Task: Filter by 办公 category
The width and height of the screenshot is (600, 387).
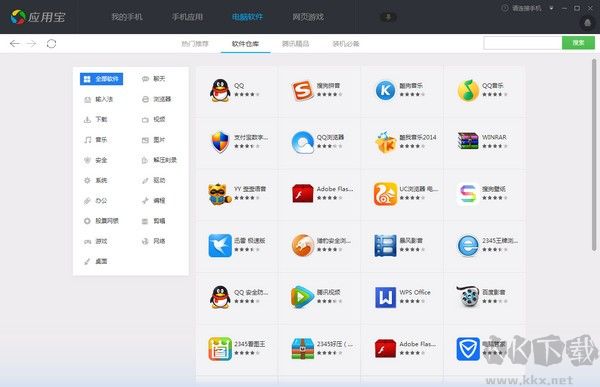Action: (x=95, y=201)
